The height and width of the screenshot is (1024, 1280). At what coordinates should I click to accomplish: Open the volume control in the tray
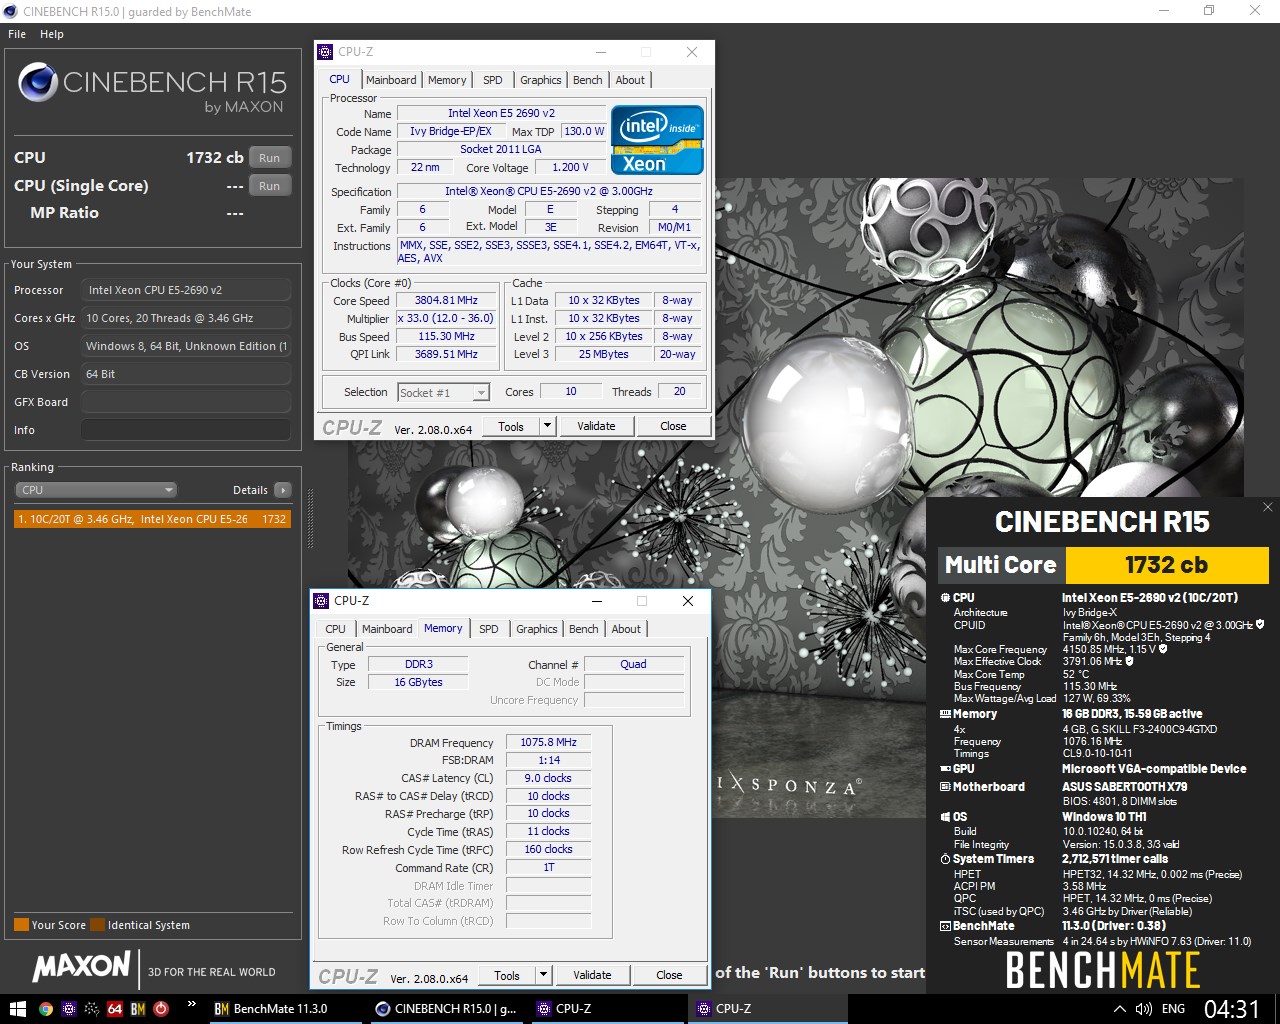[1144, 1009]
